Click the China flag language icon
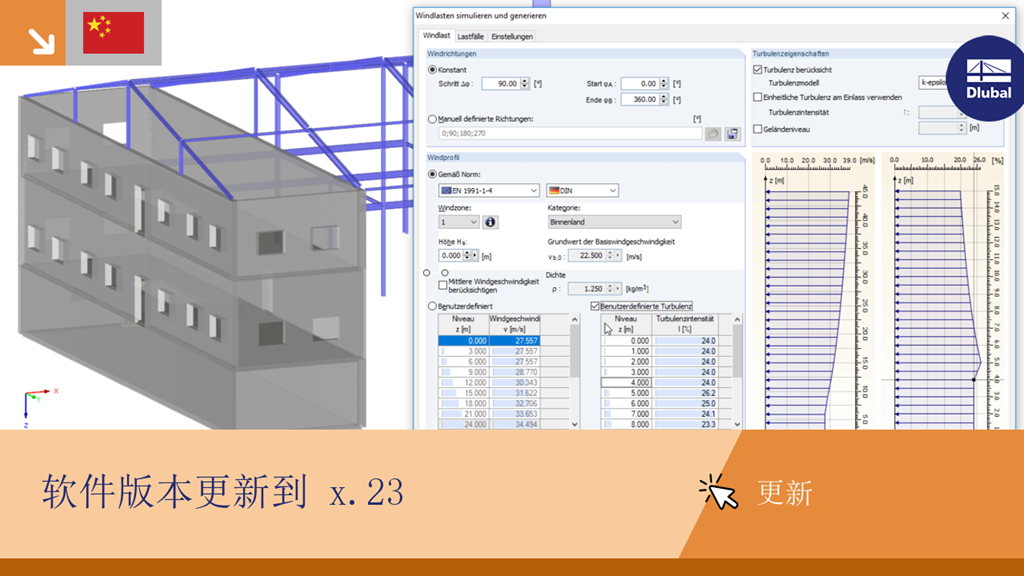Screen dimensions: 1024x576 [114, 33]
